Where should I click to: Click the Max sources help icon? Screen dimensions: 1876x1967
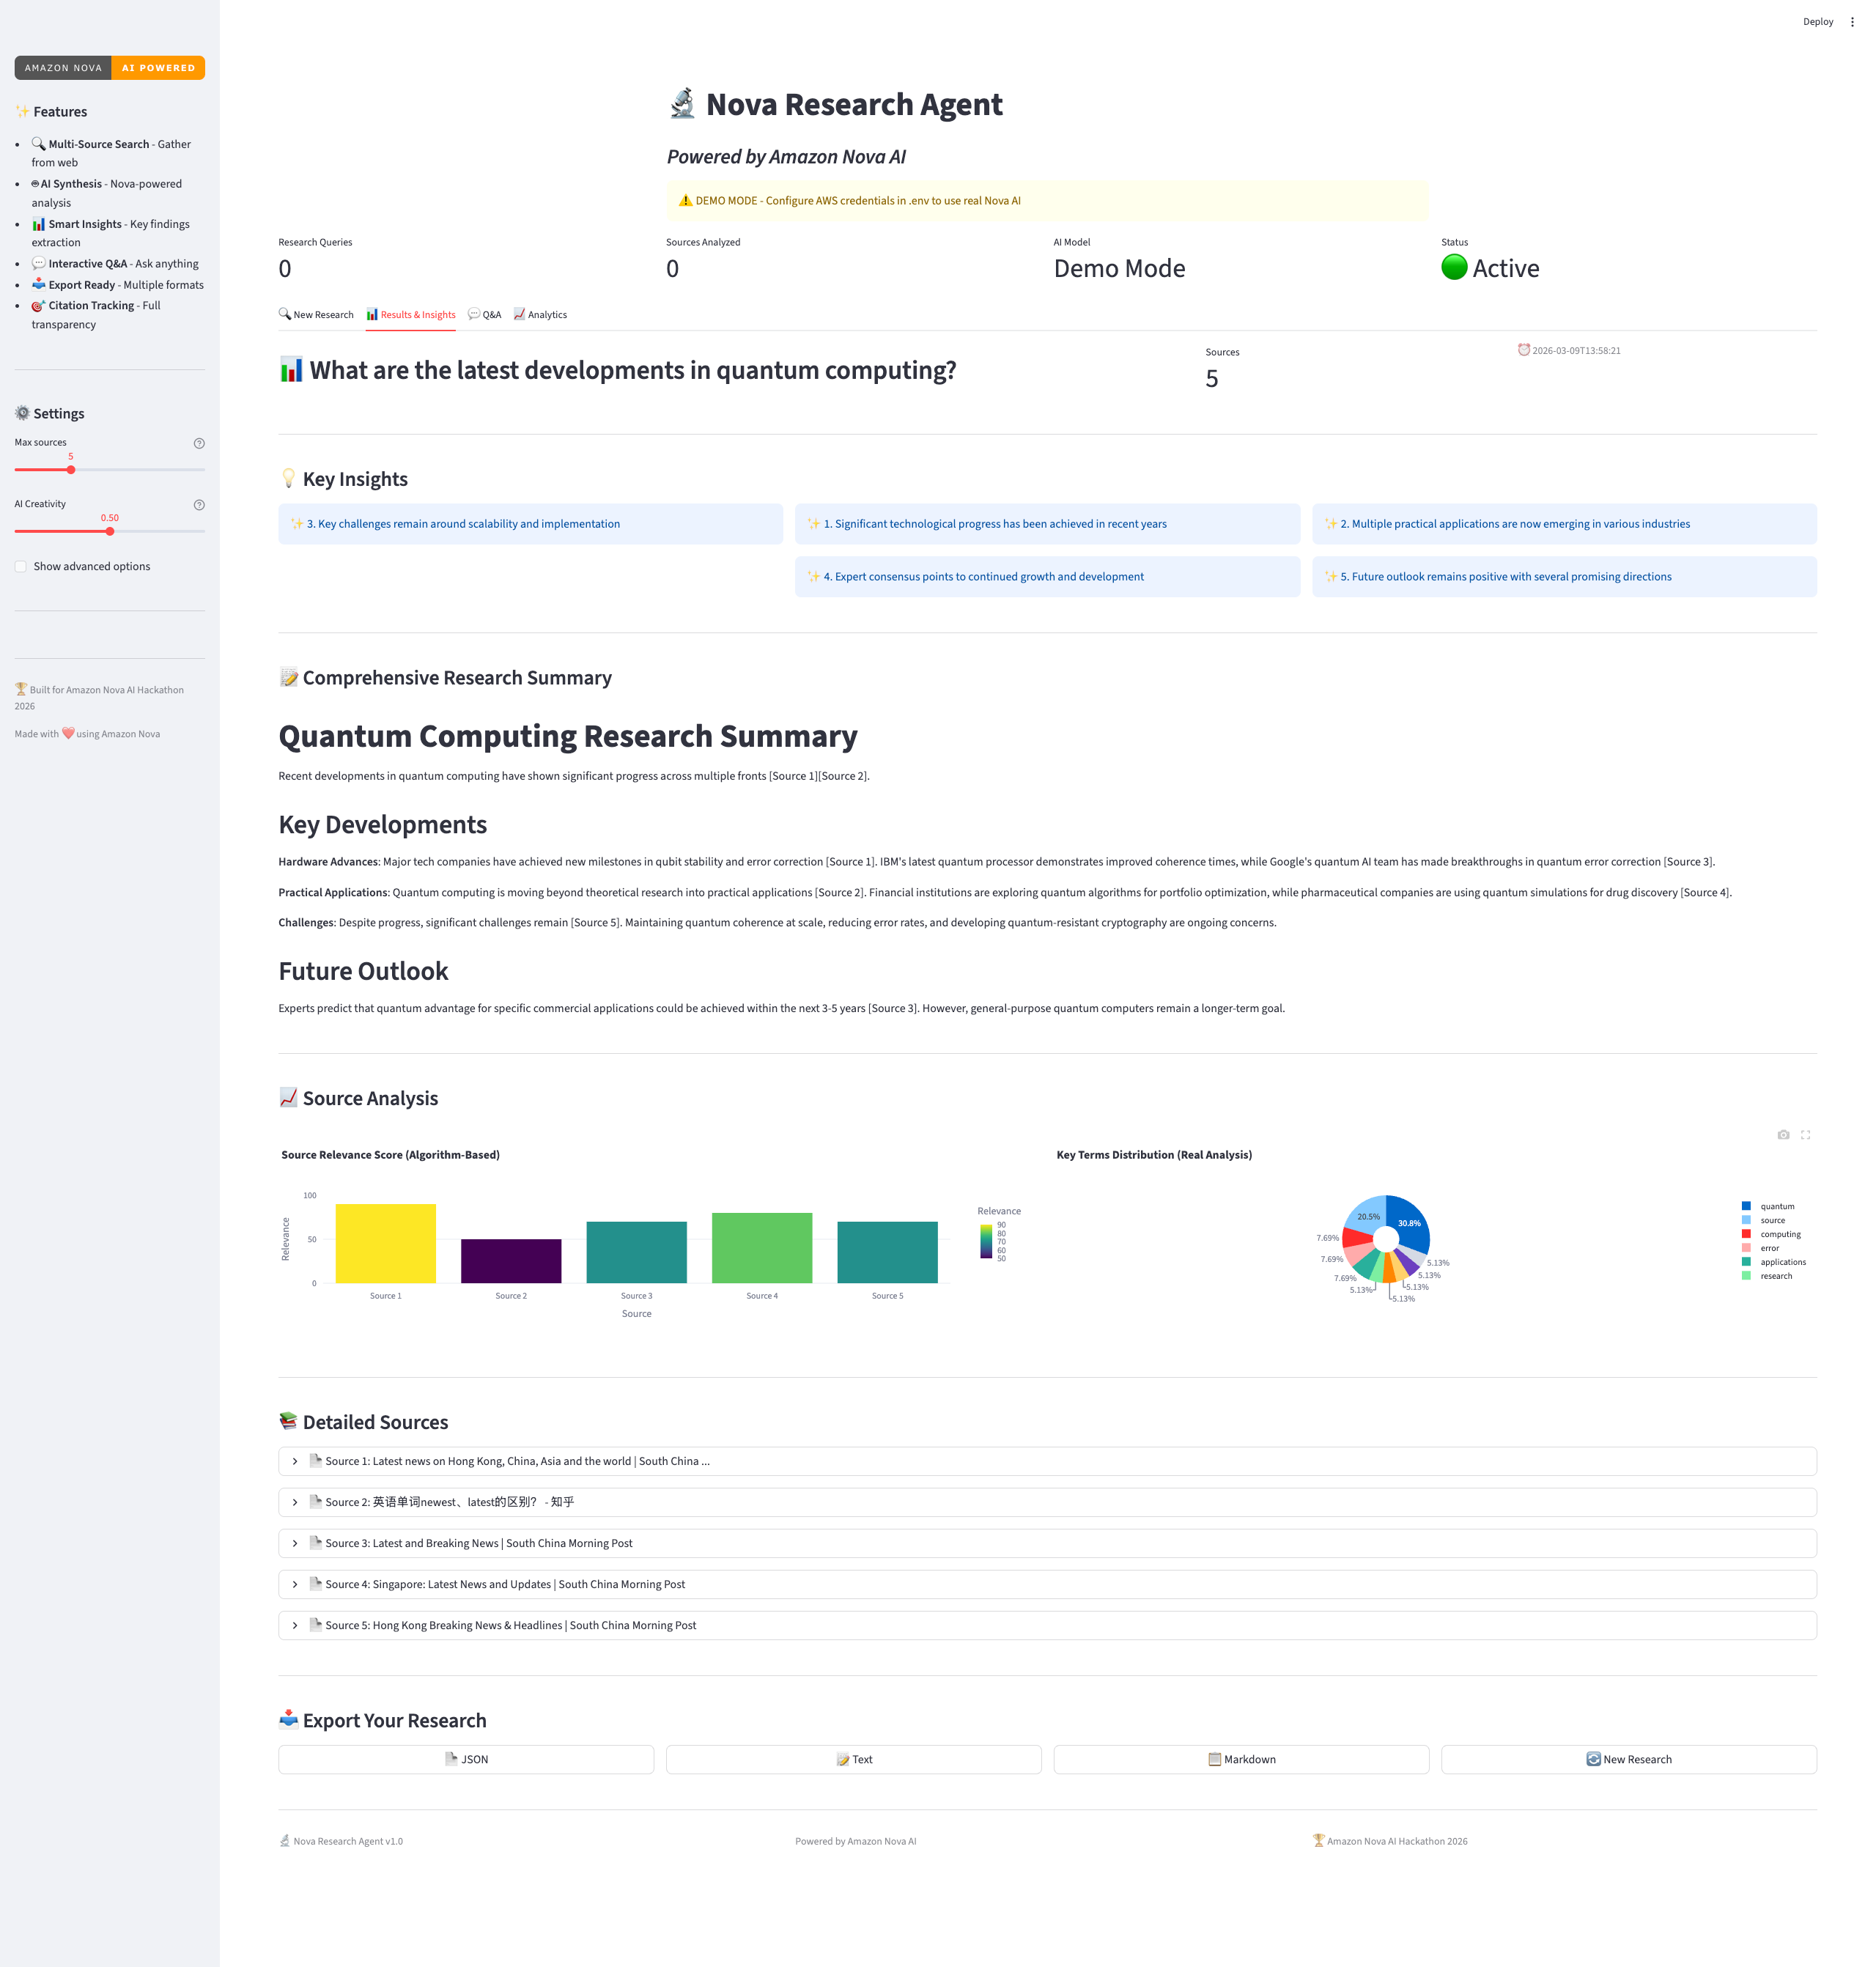pos(199,443)
